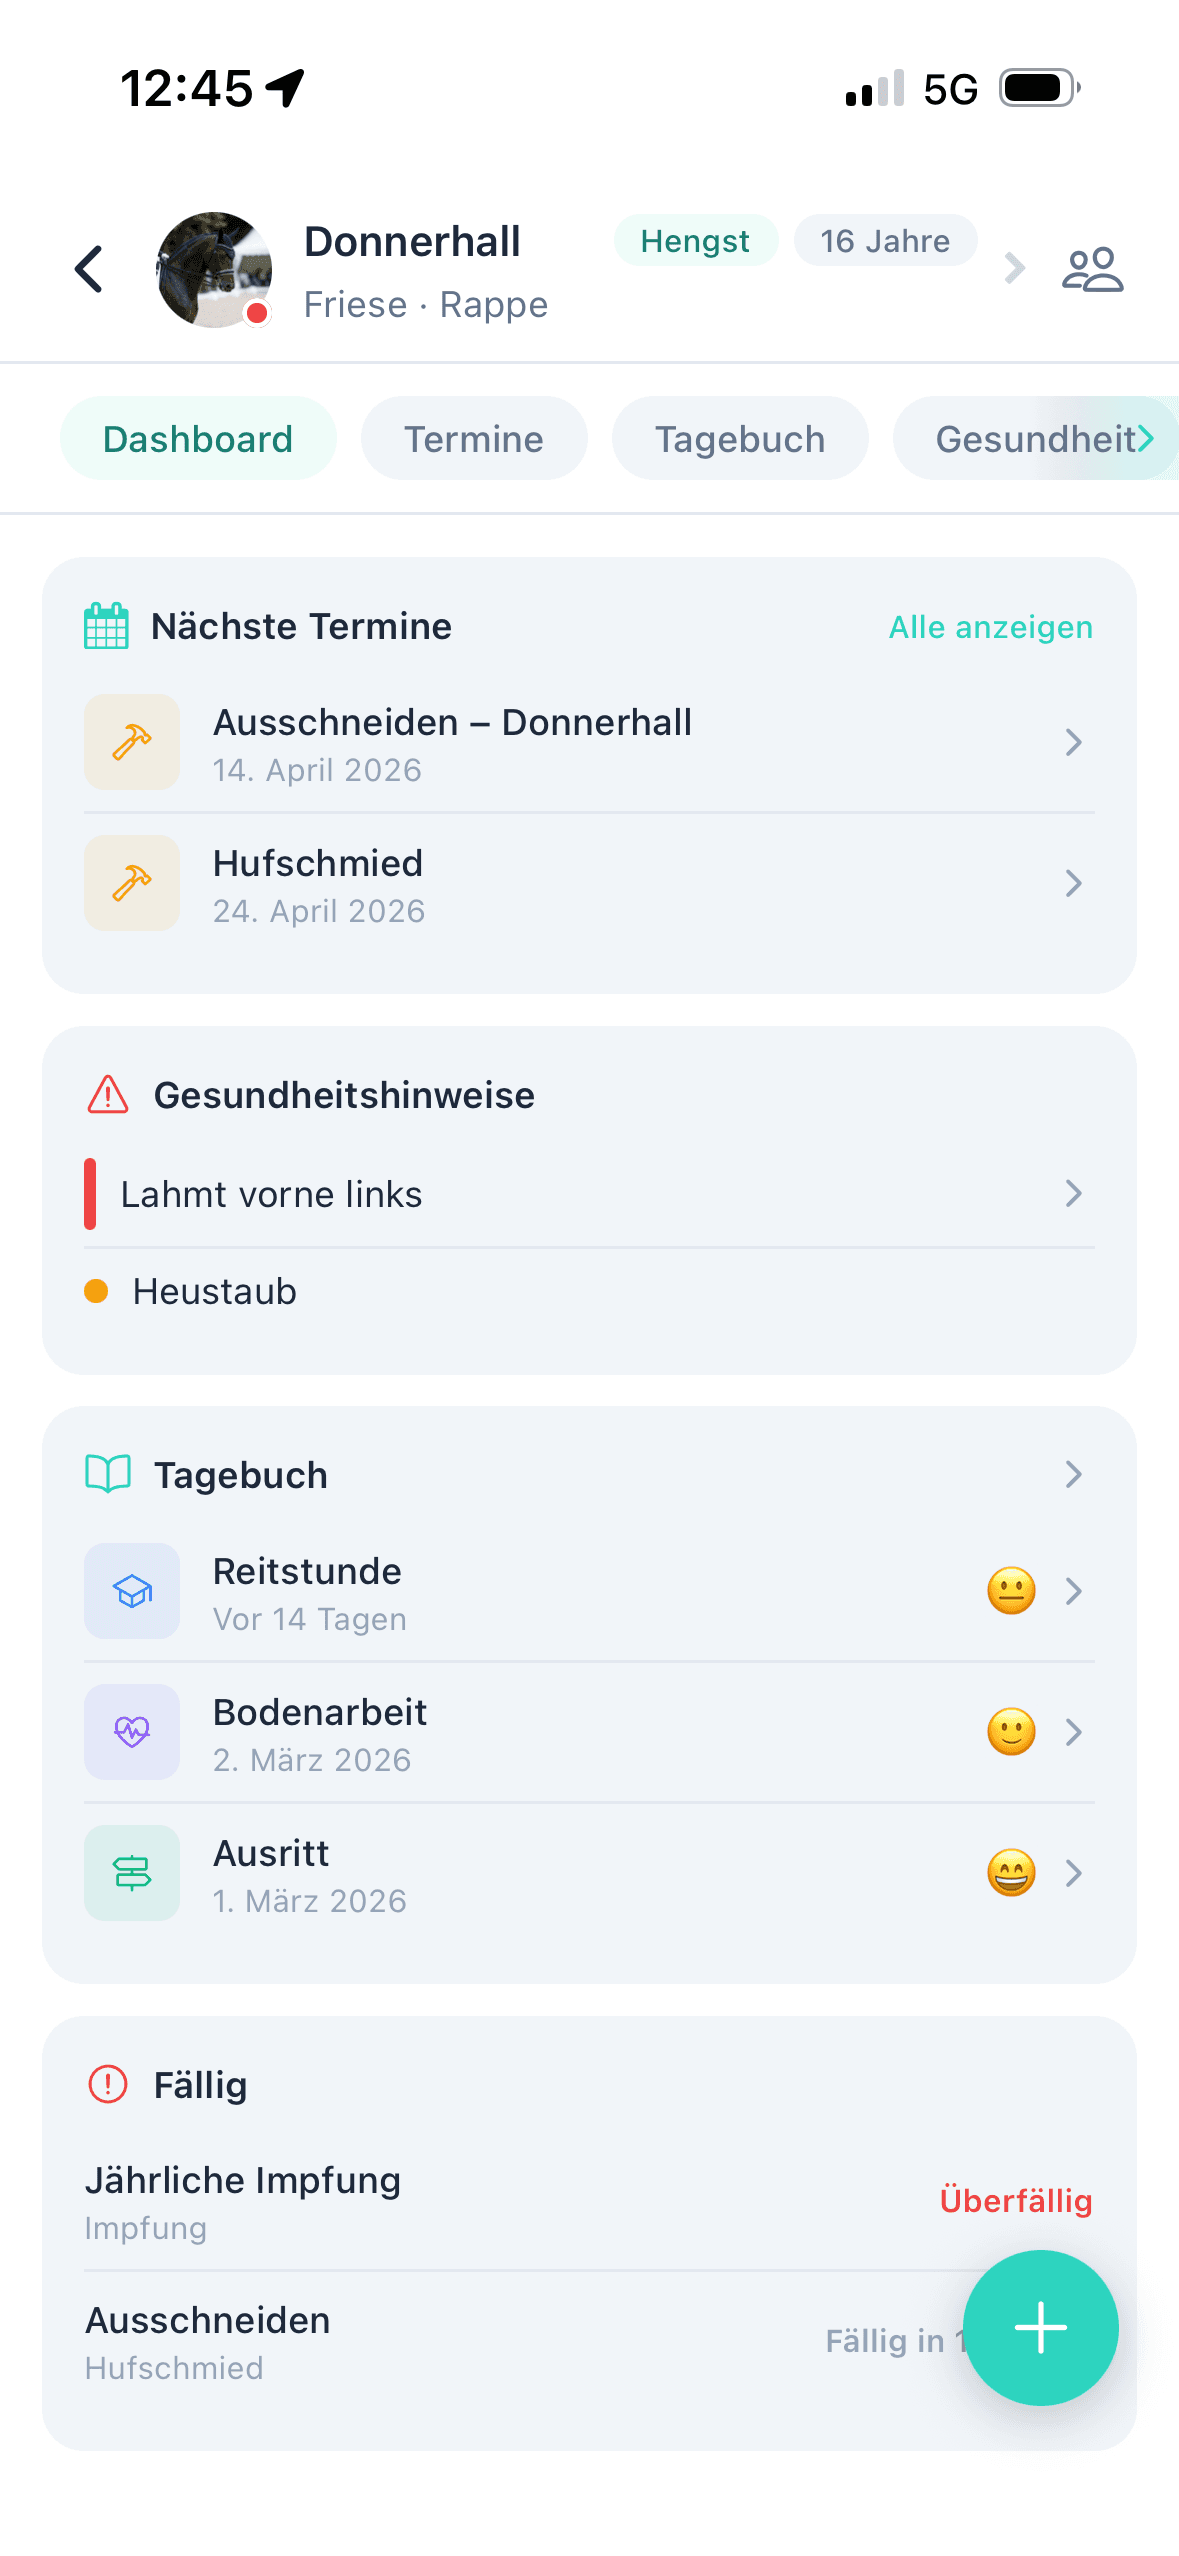Tap the Überfällig status for Jährliche Impfung
The height and width of the screenshot is (2556, 1179).
[x=1015, y=2200]
